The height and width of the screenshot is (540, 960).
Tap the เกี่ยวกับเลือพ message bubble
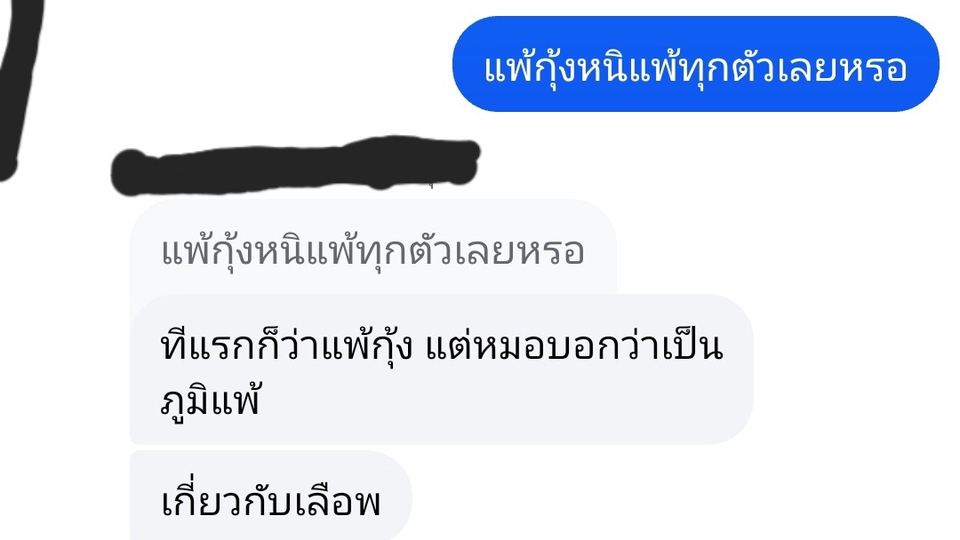click(271, 497)
